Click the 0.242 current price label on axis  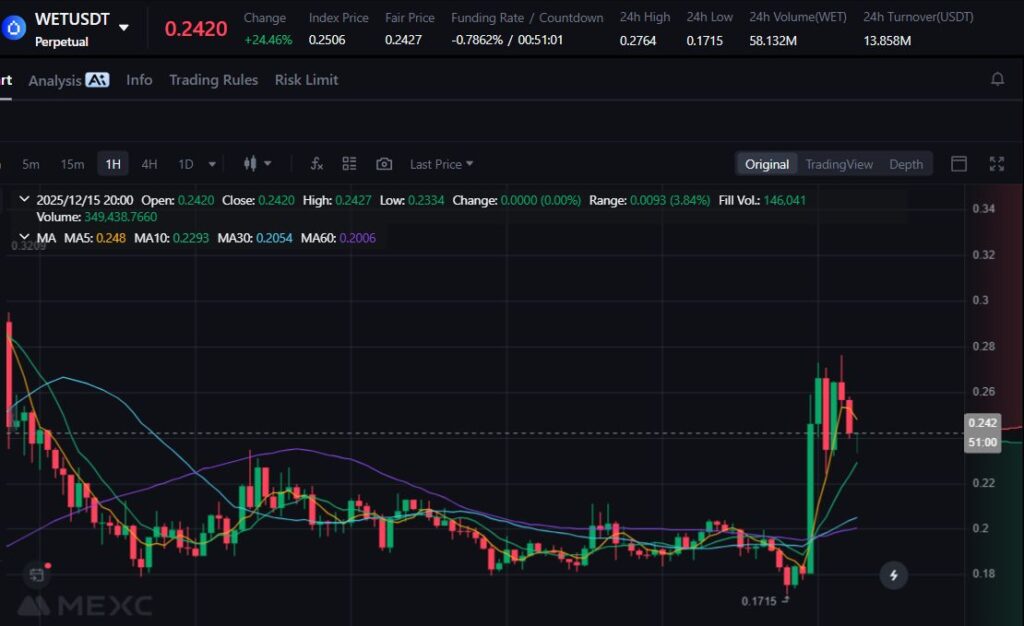(982, 423)
